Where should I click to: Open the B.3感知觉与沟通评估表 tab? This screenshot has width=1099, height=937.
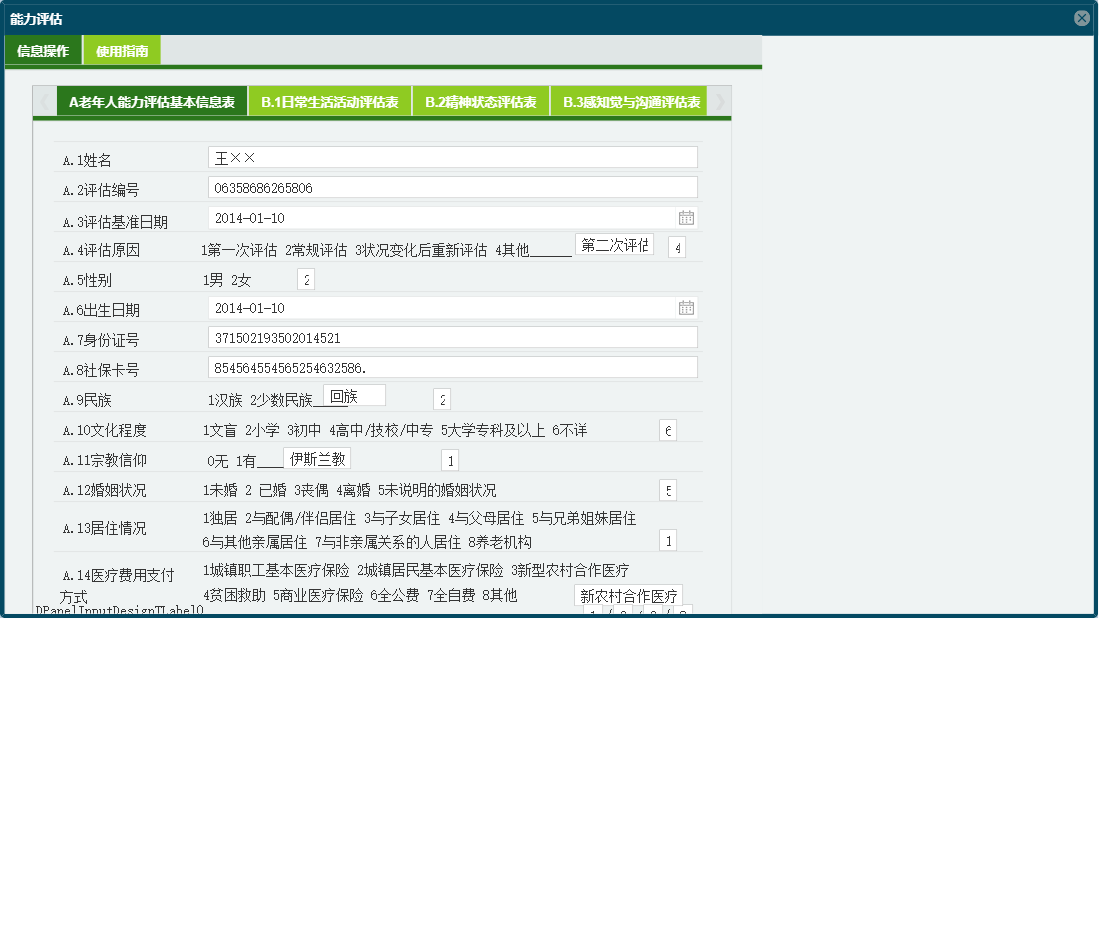click(x=632, y=100)
